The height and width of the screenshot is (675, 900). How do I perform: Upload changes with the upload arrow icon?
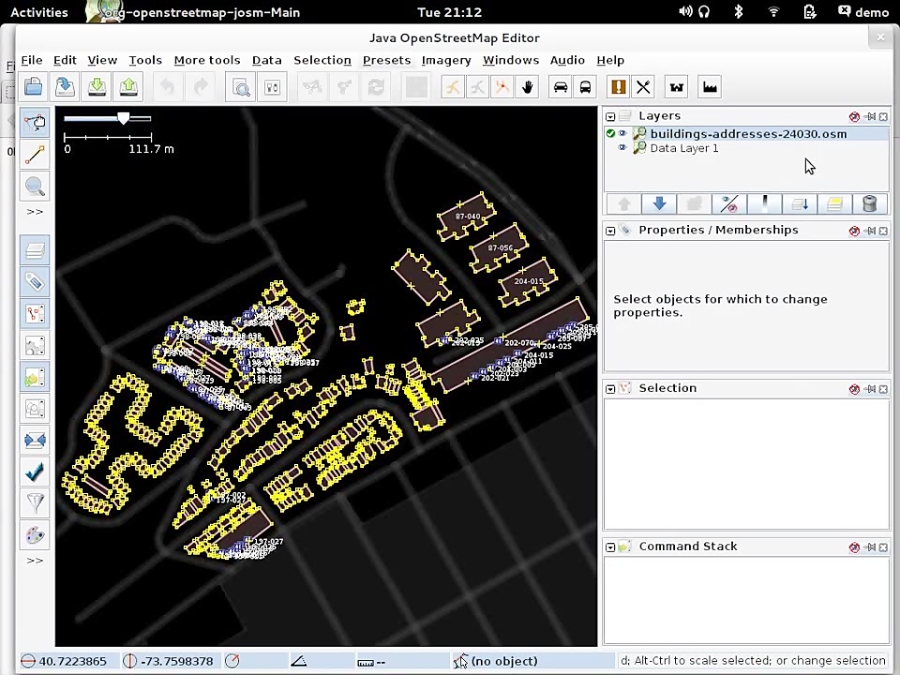129,87
